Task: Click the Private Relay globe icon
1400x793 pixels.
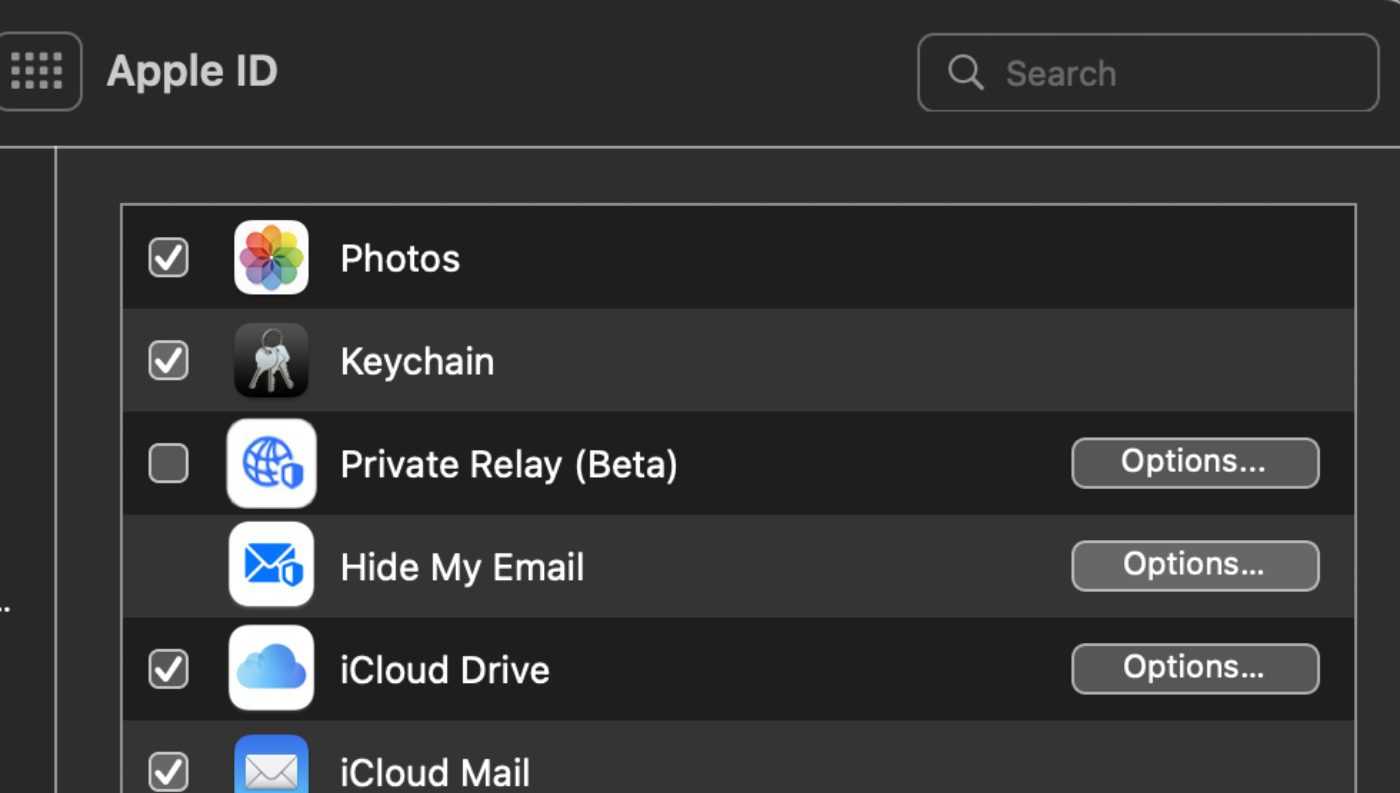Action: point(271,463)
